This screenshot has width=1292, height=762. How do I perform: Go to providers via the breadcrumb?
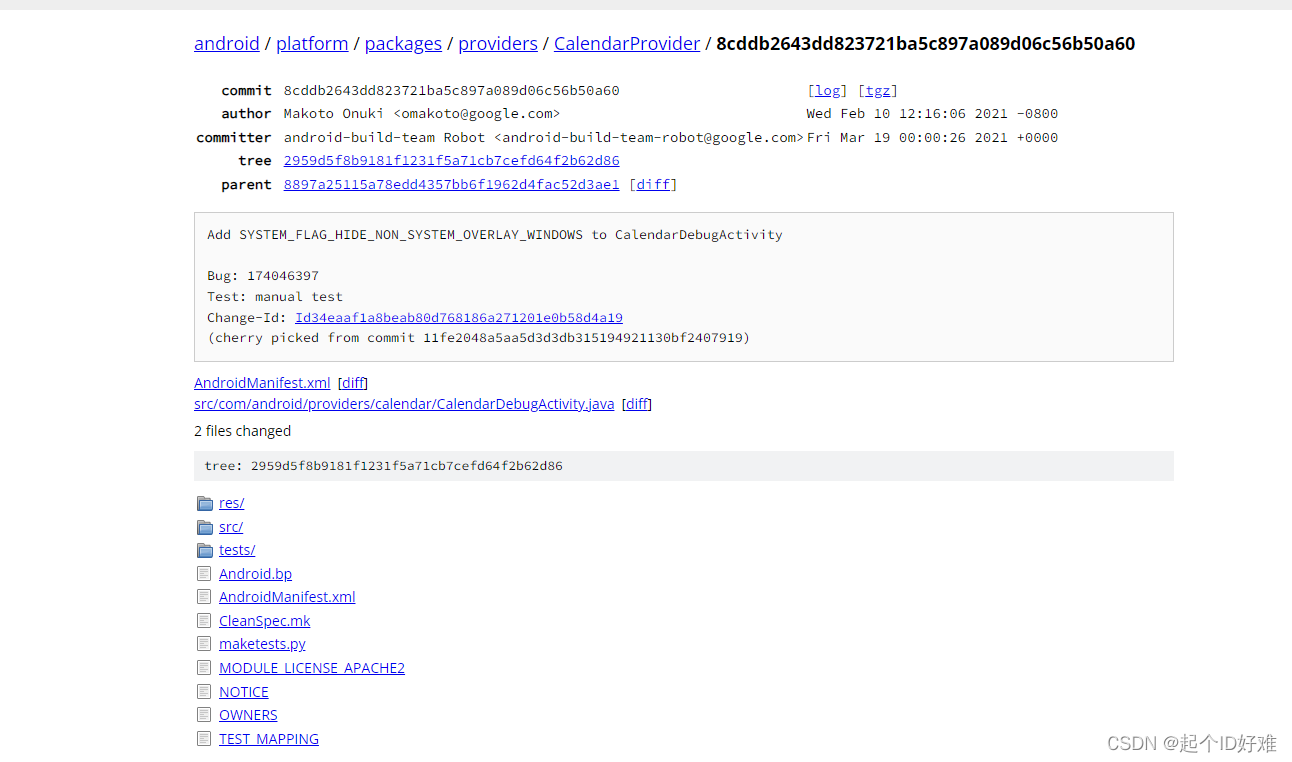point(497,43)
